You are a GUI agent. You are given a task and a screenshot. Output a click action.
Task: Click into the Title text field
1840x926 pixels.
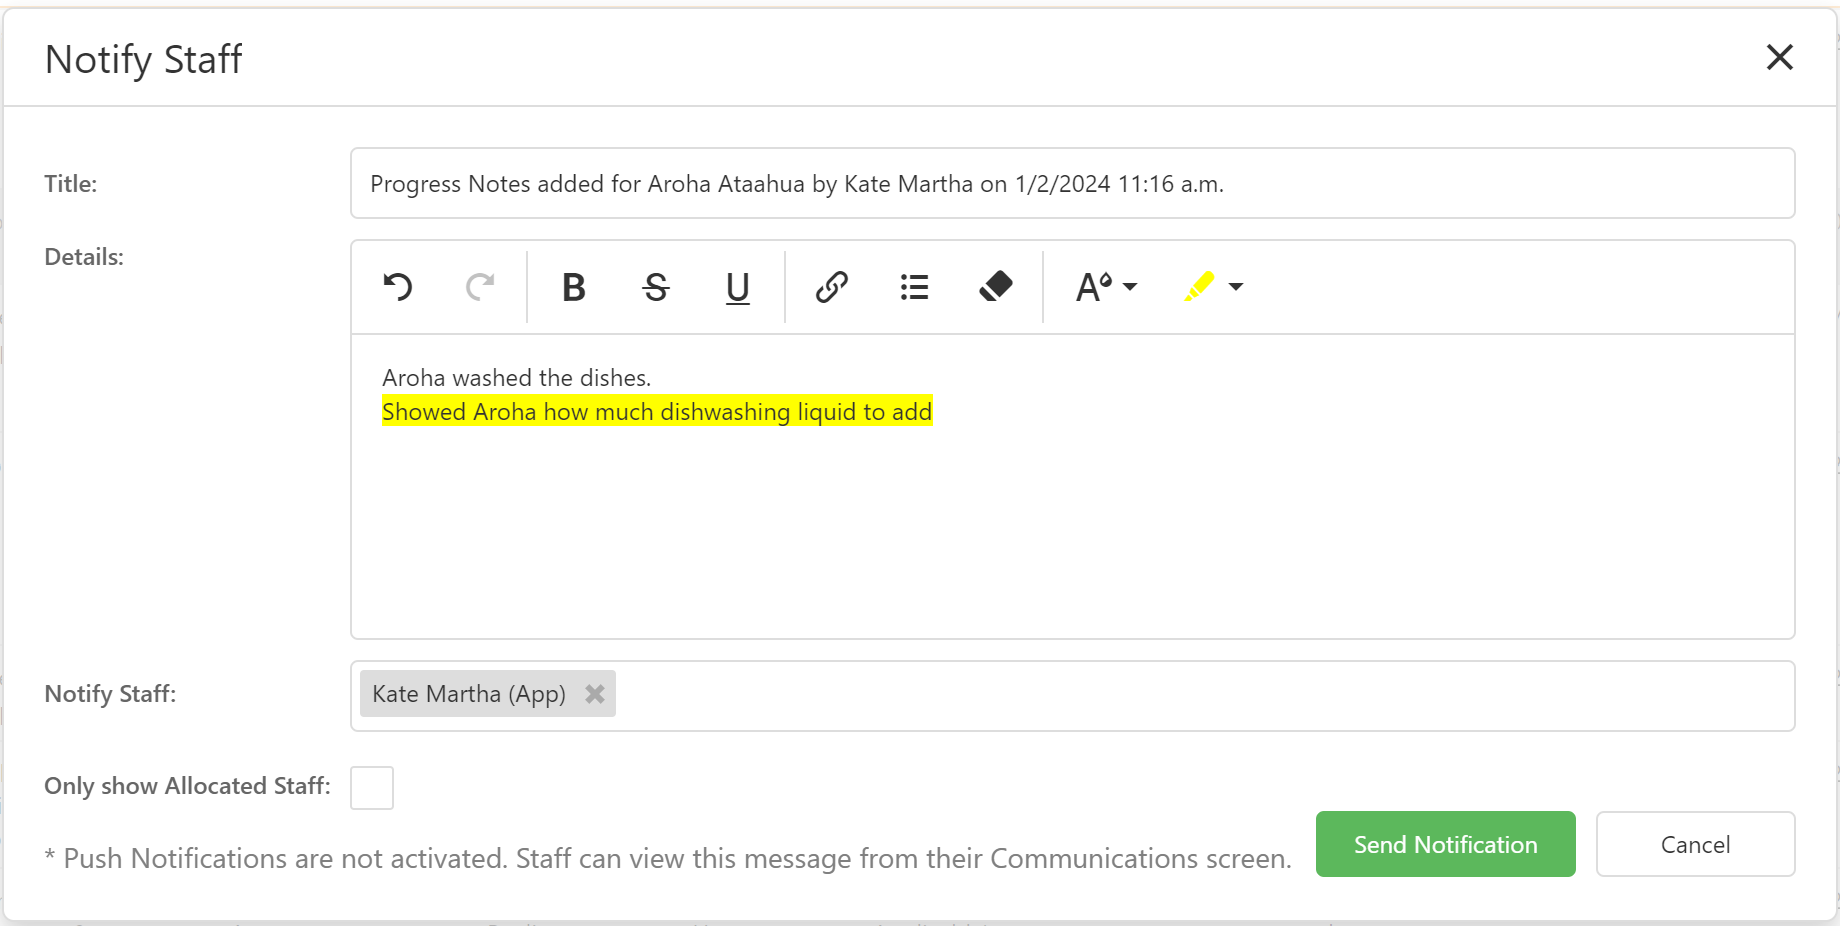[x=1072, y=183]
